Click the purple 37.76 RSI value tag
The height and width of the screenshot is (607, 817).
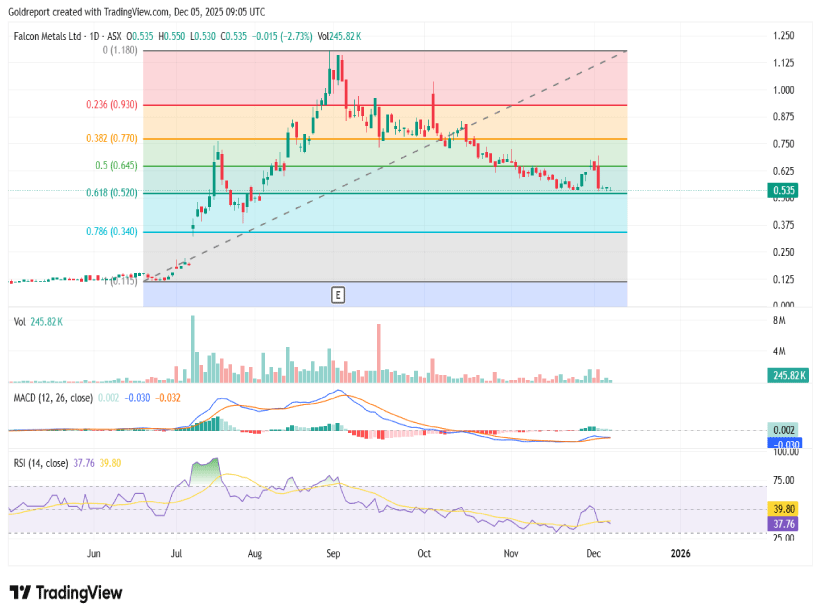click(784, 522)
